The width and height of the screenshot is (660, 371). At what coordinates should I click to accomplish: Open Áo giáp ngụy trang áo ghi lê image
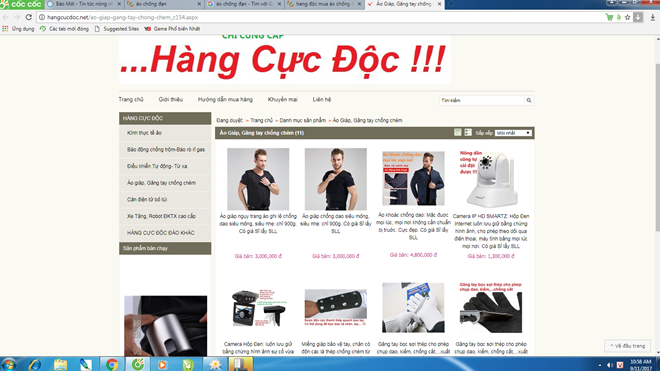click(258, 179)
